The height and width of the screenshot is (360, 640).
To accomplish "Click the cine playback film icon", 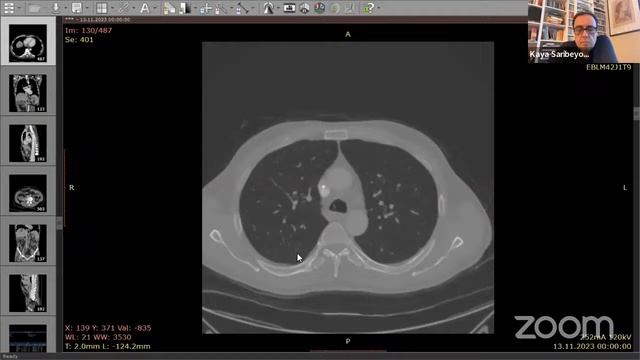I will pos(289,8).
